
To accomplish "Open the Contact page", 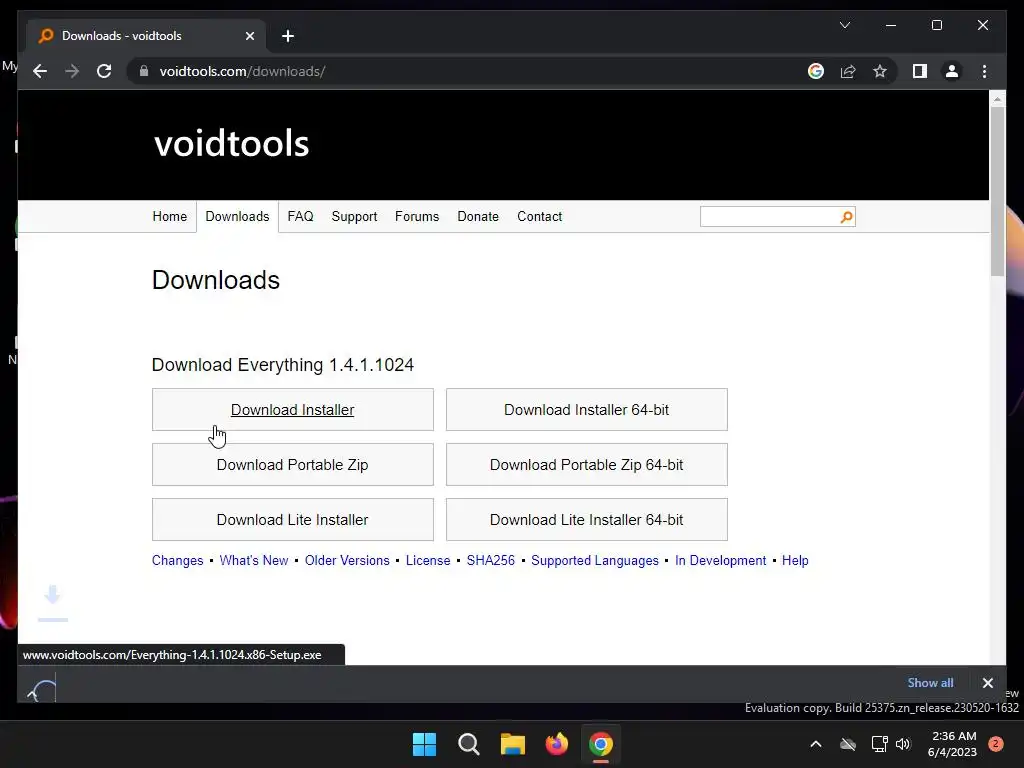I will (x=539, y=216).
